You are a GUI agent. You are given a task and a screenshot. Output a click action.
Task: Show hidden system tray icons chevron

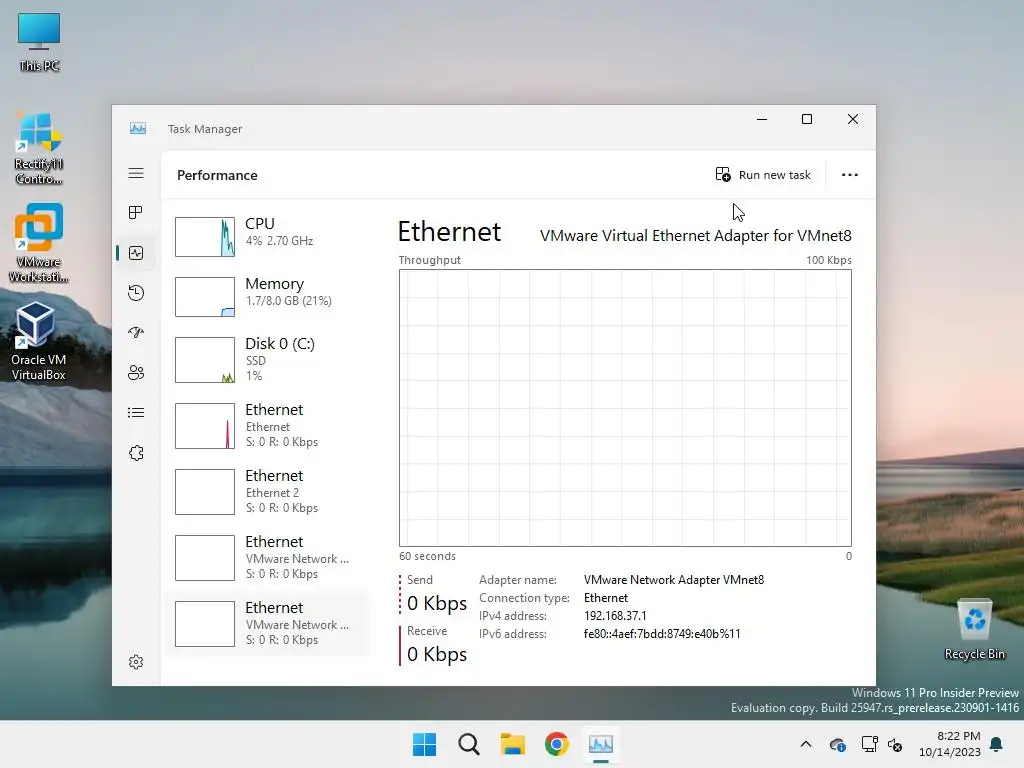pyautogui.click(x=806, y=744)
